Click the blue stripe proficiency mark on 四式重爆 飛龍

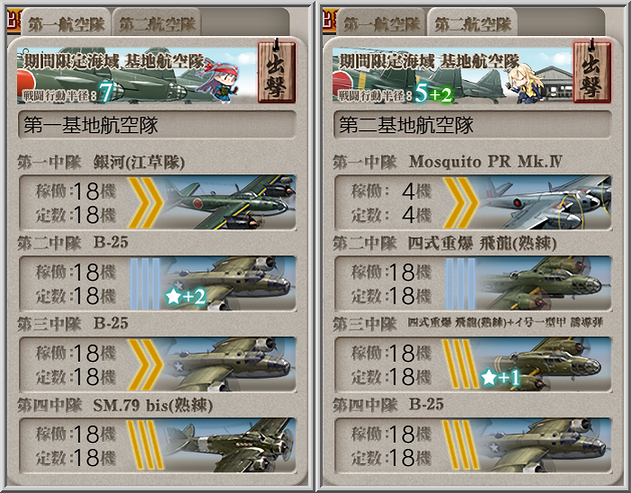[460, 283]
